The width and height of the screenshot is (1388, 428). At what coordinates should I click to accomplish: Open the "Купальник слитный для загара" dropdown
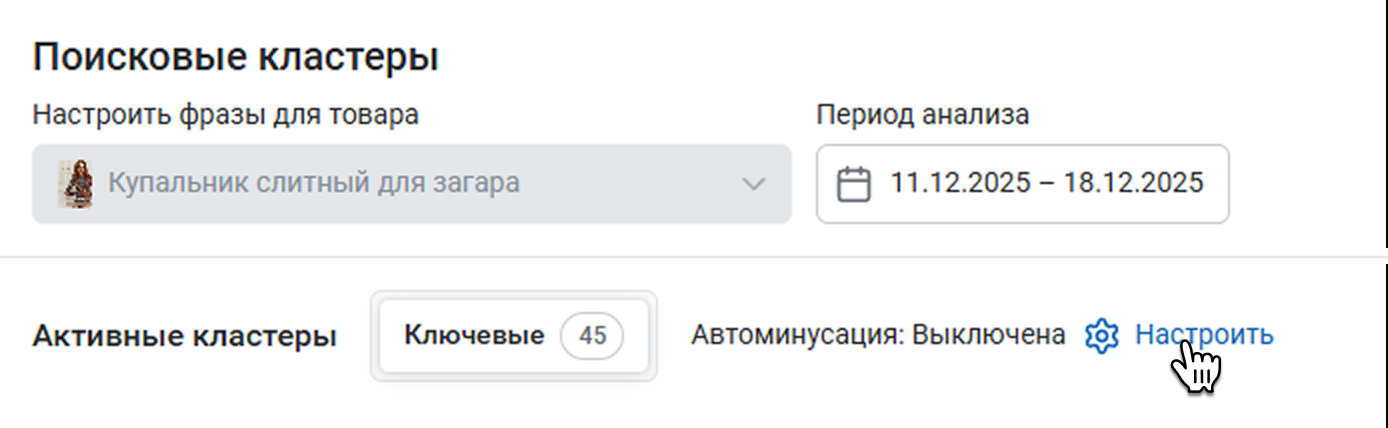412,184
